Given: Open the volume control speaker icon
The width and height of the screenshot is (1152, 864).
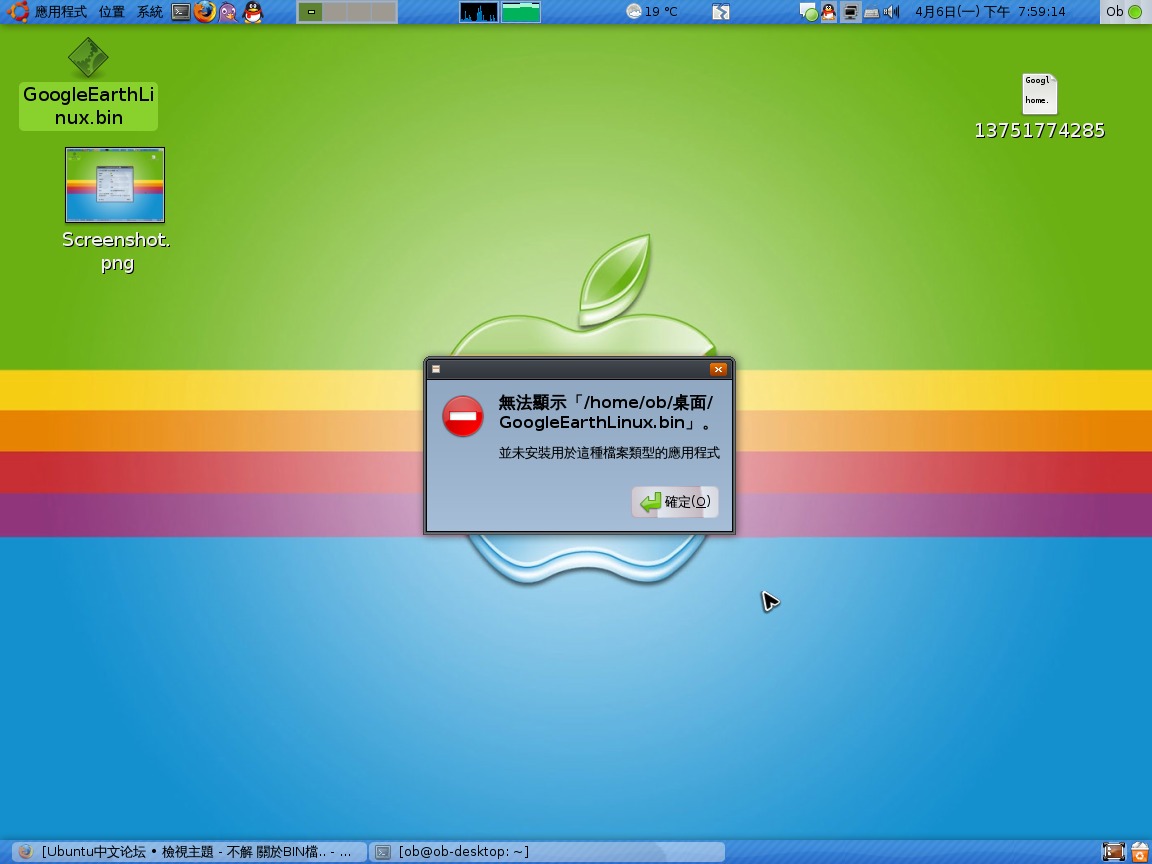Looking at the screenshot, I should click(891, 12).
